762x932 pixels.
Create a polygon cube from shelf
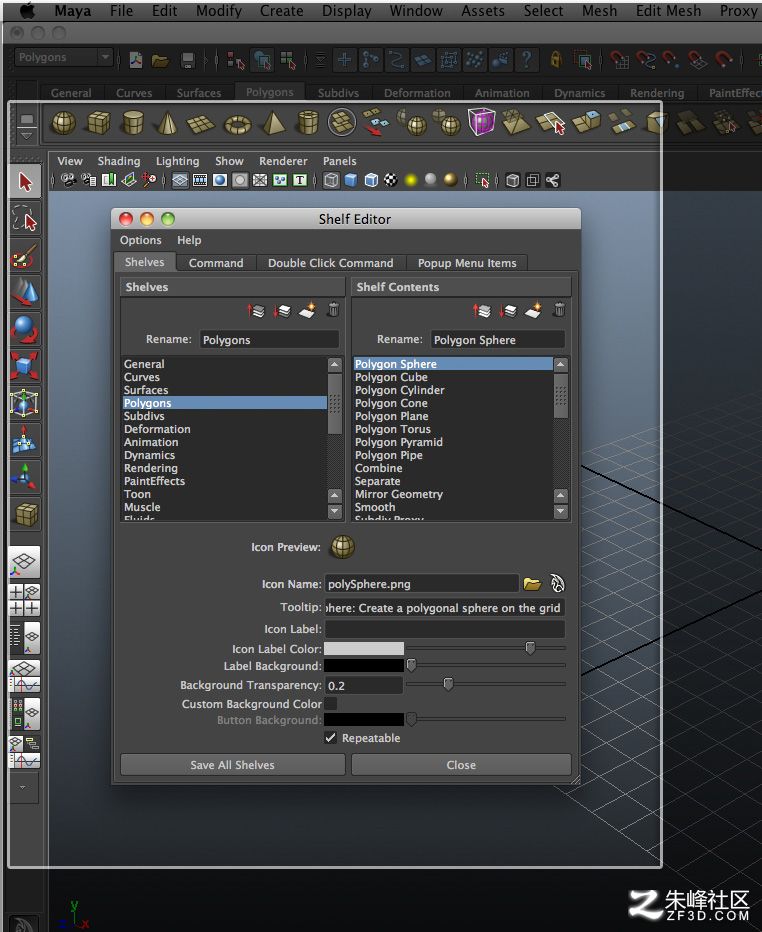(x=98, y=123)
